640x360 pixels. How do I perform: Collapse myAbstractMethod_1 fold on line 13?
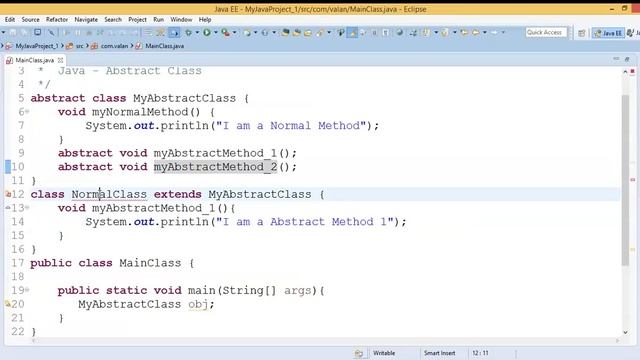point(27,207)
